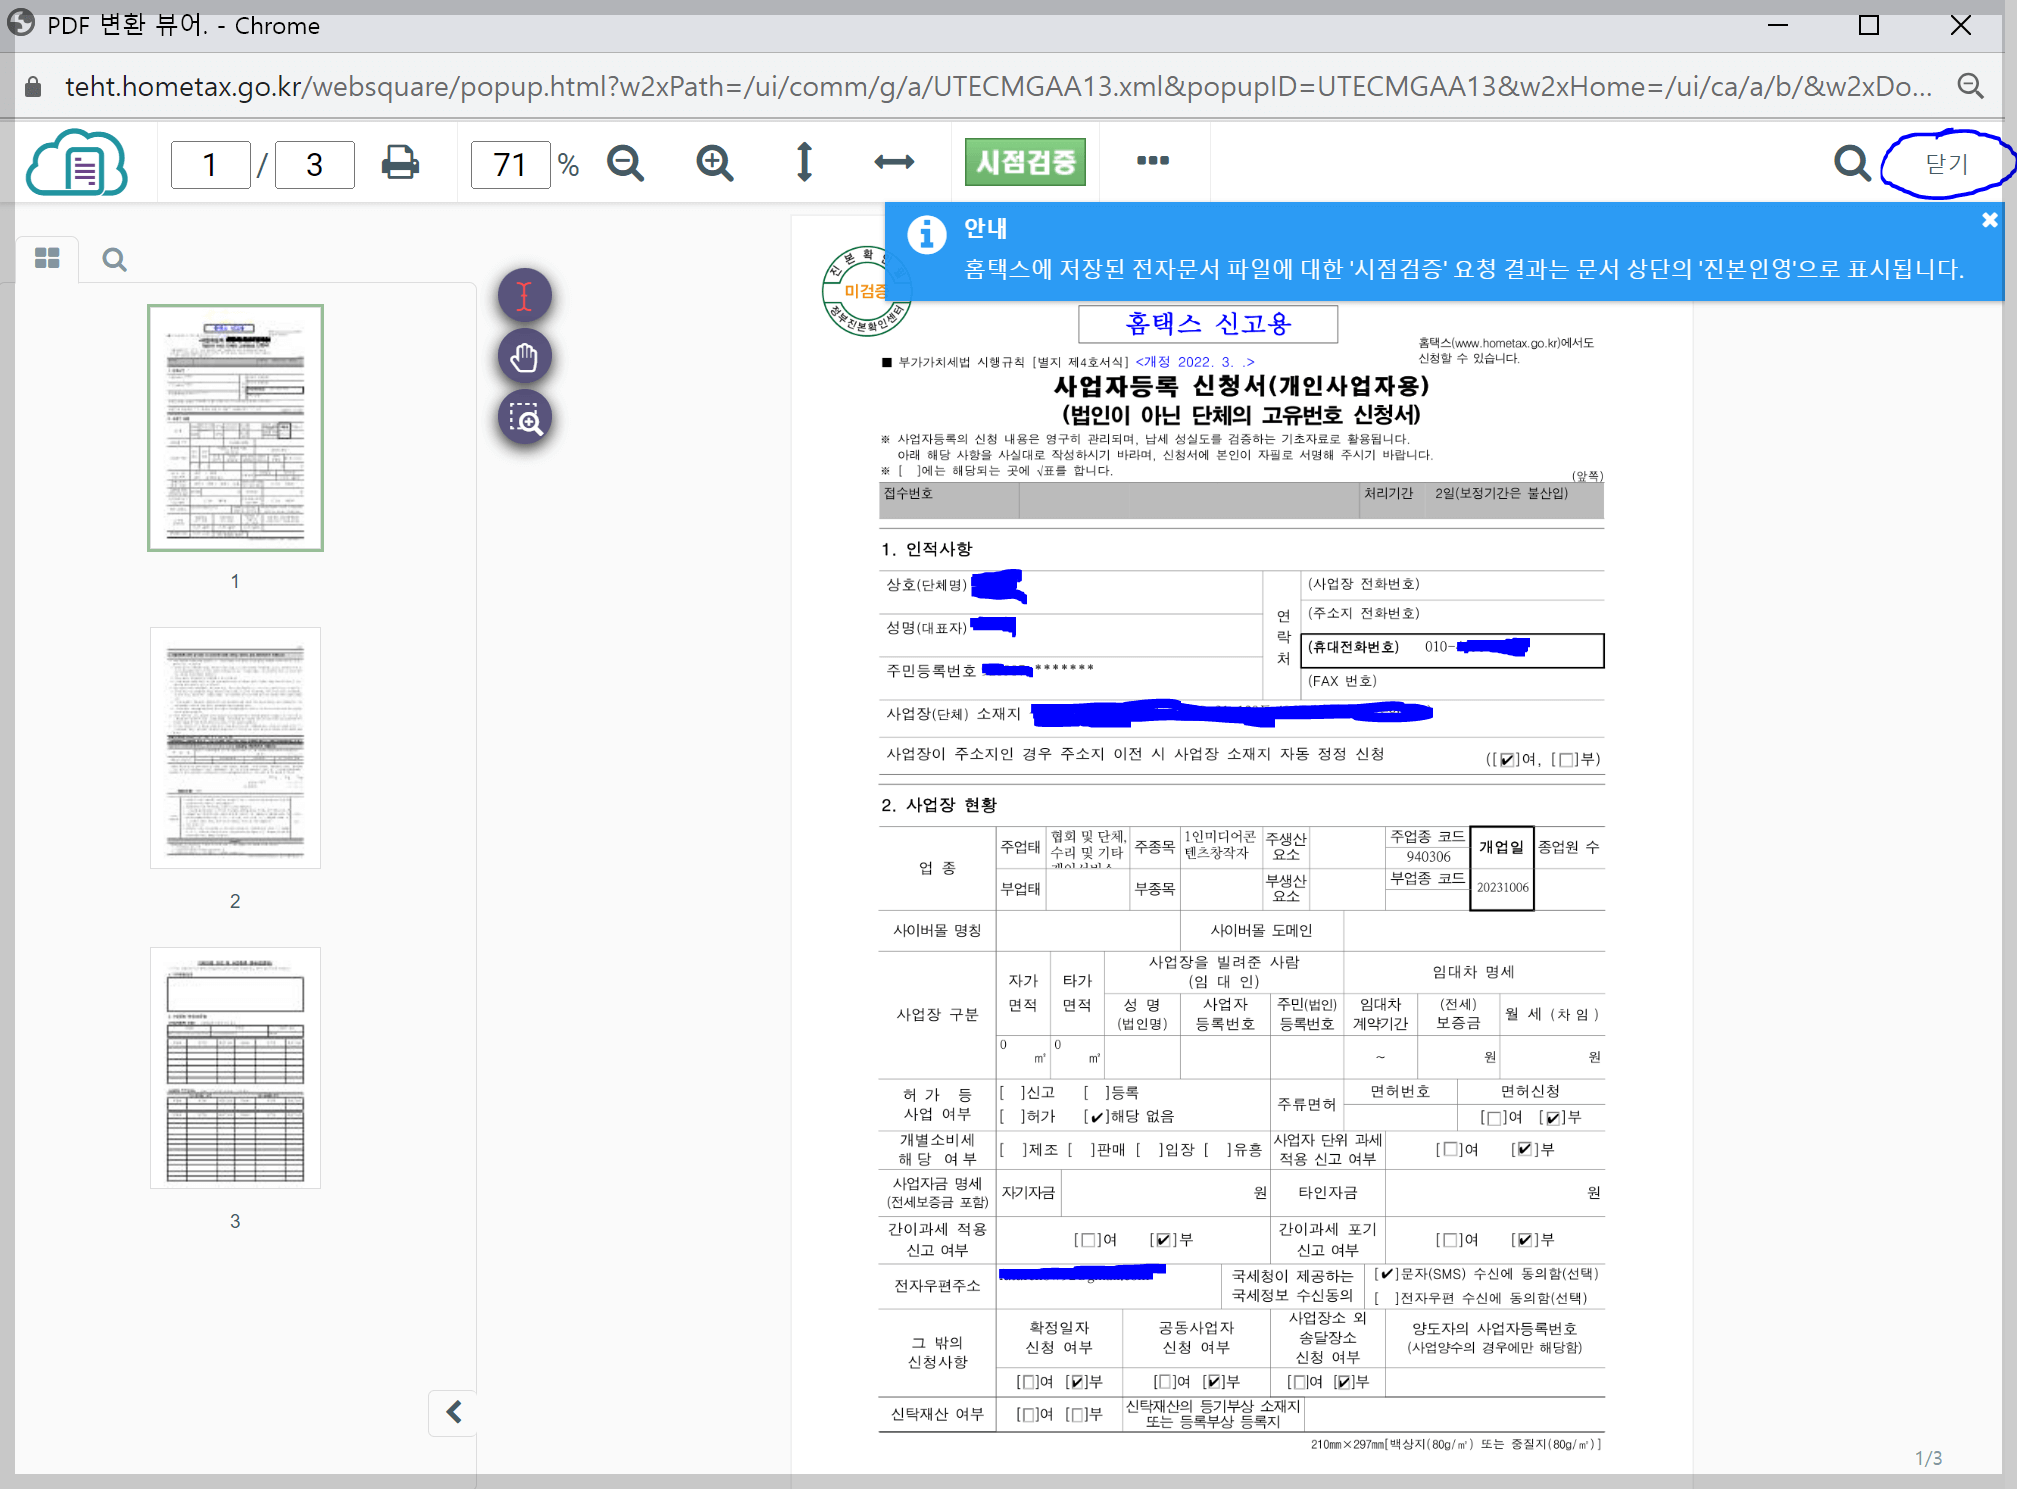Open page 3 thumbnail
Screen dimensions: 2017x1489
[235, 1068]
